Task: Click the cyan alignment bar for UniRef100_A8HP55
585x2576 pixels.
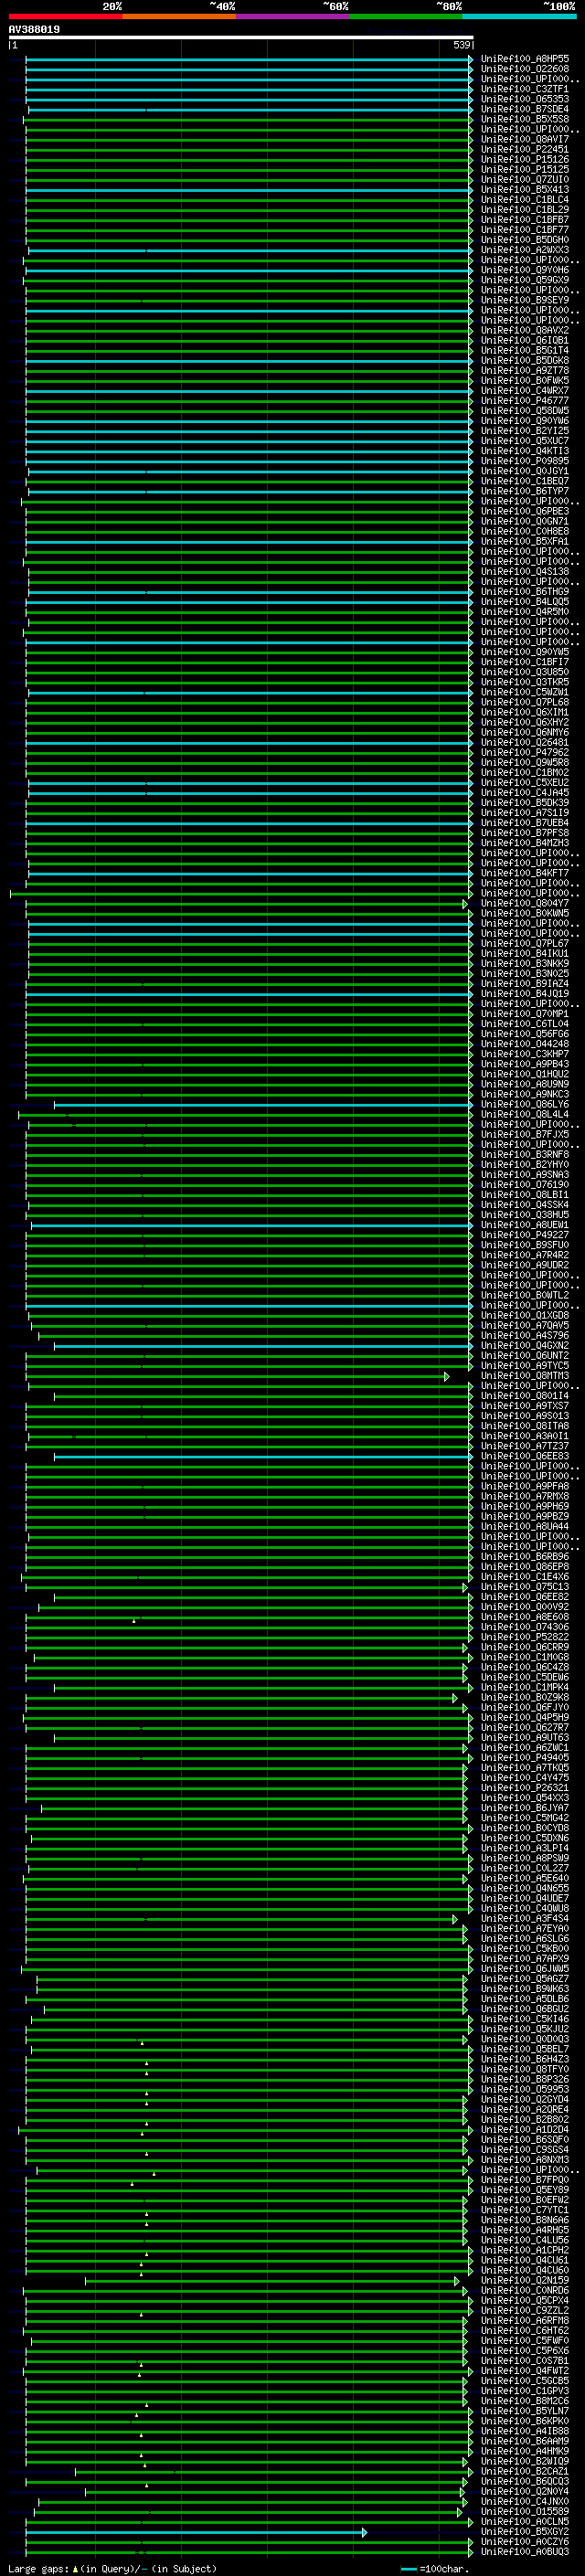Action: pyautogui.click(x=249, y=59)
